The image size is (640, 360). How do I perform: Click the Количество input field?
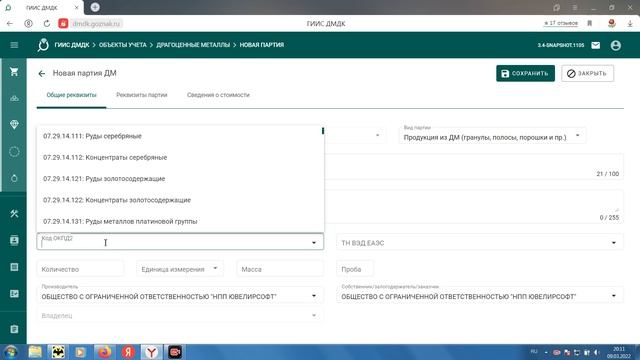click(80, 269)
